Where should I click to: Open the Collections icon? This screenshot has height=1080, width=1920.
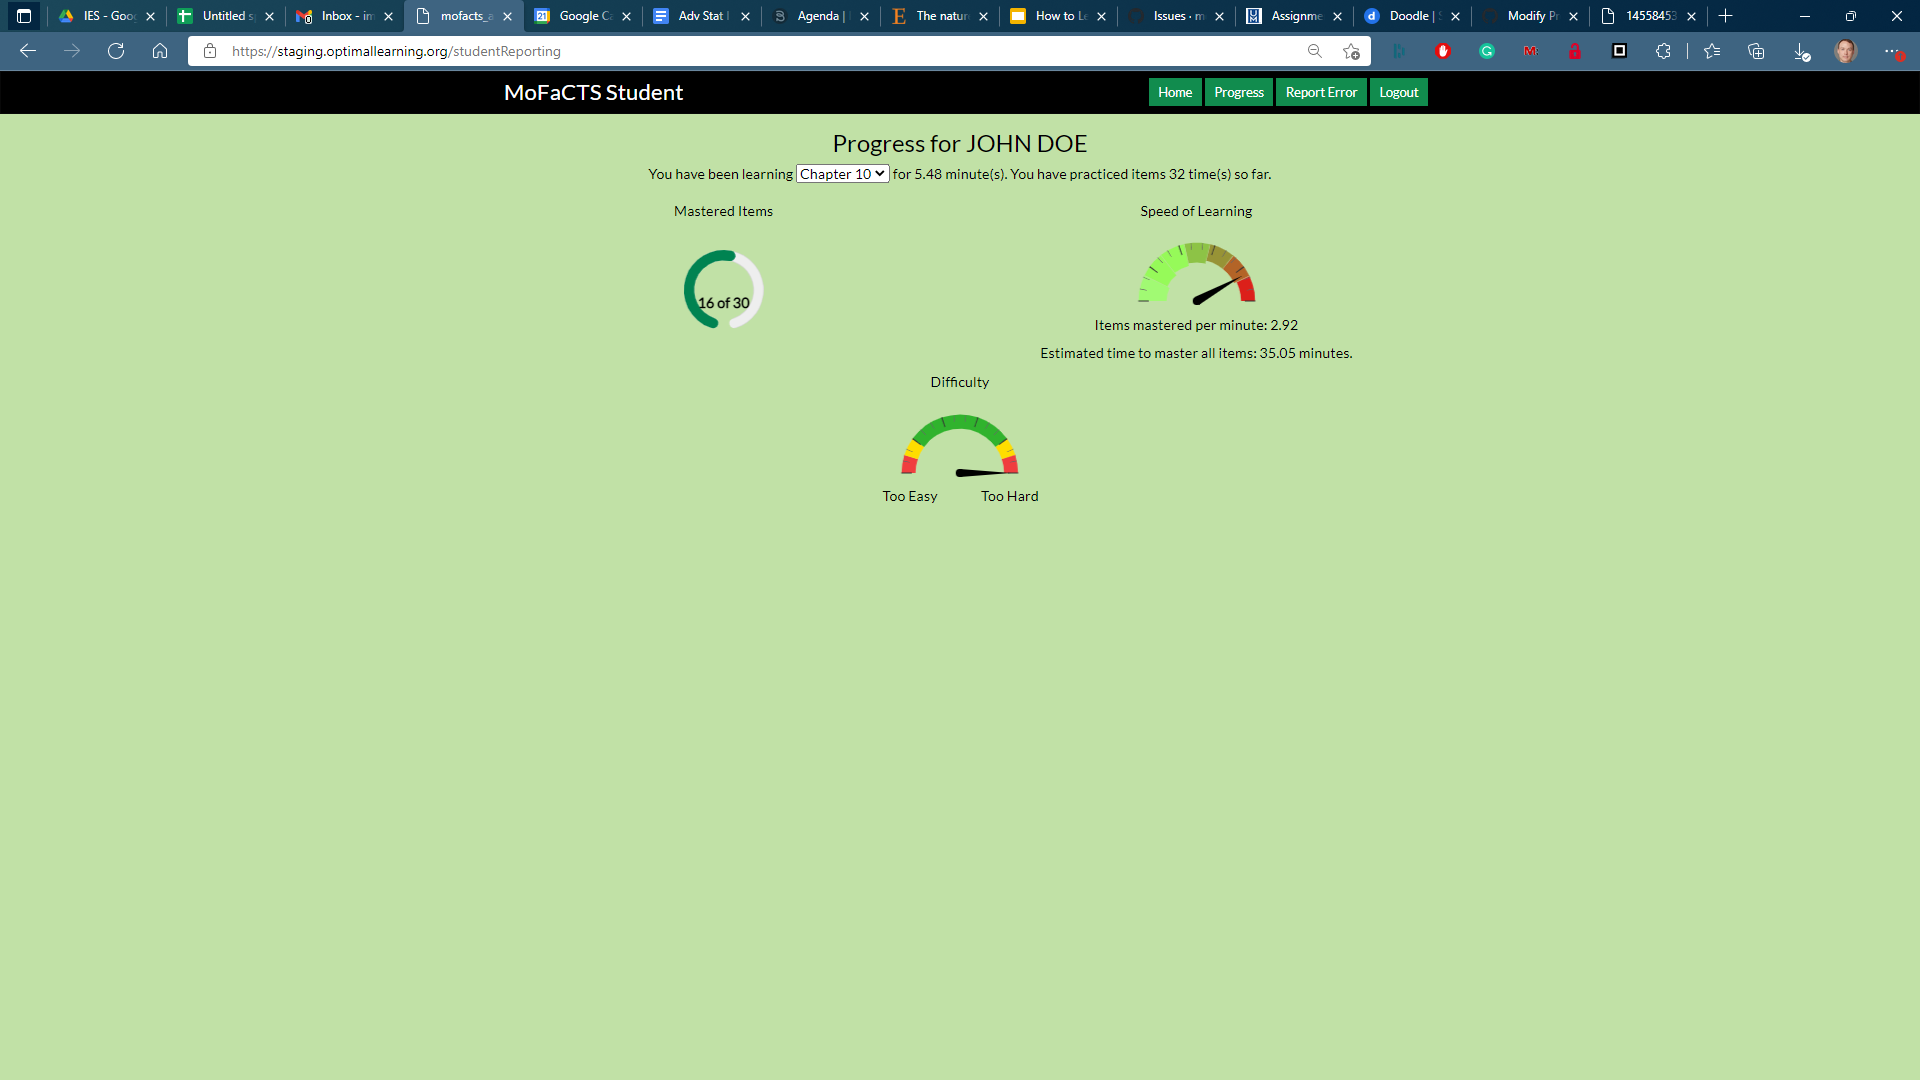click(x=1756, y=51)
